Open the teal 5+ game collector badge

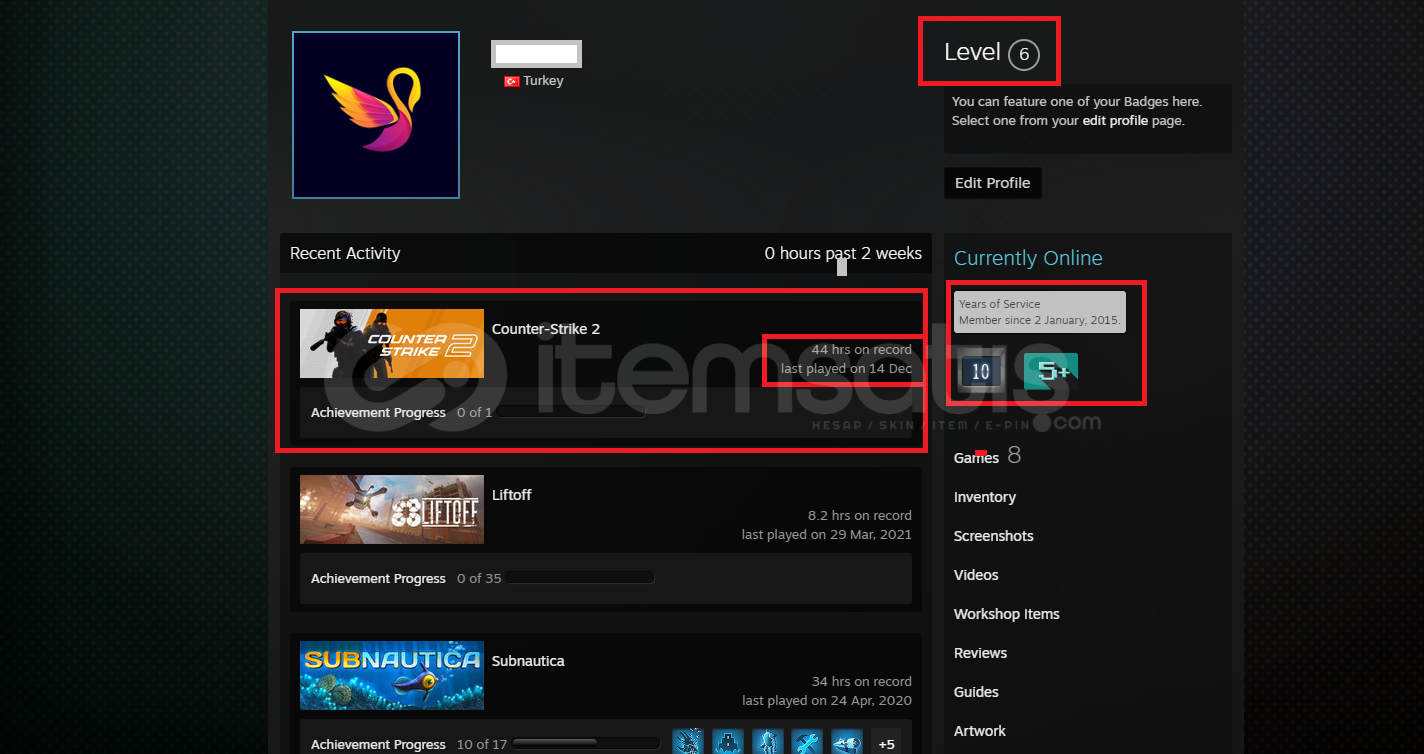pos(1050,371)
